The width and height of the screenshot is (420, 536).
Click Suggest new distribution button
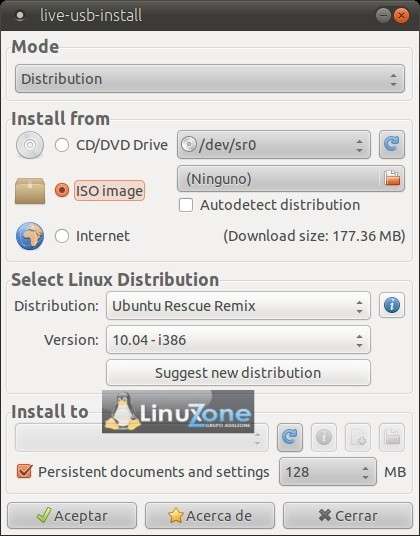(x=238, y=373)
